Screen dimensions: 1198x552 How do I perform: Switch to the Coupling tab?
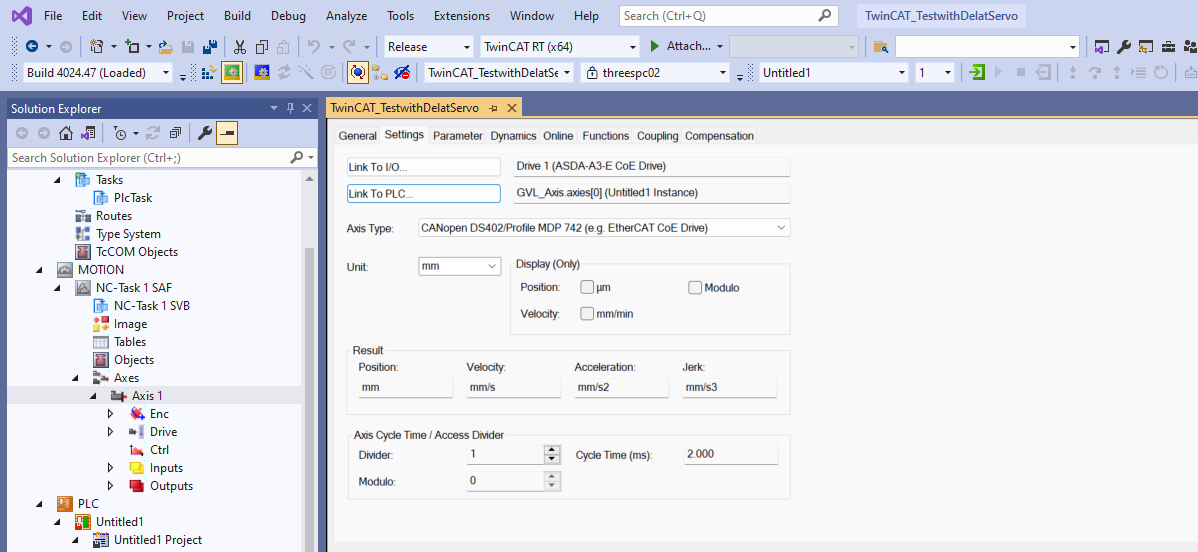[658, 136]
